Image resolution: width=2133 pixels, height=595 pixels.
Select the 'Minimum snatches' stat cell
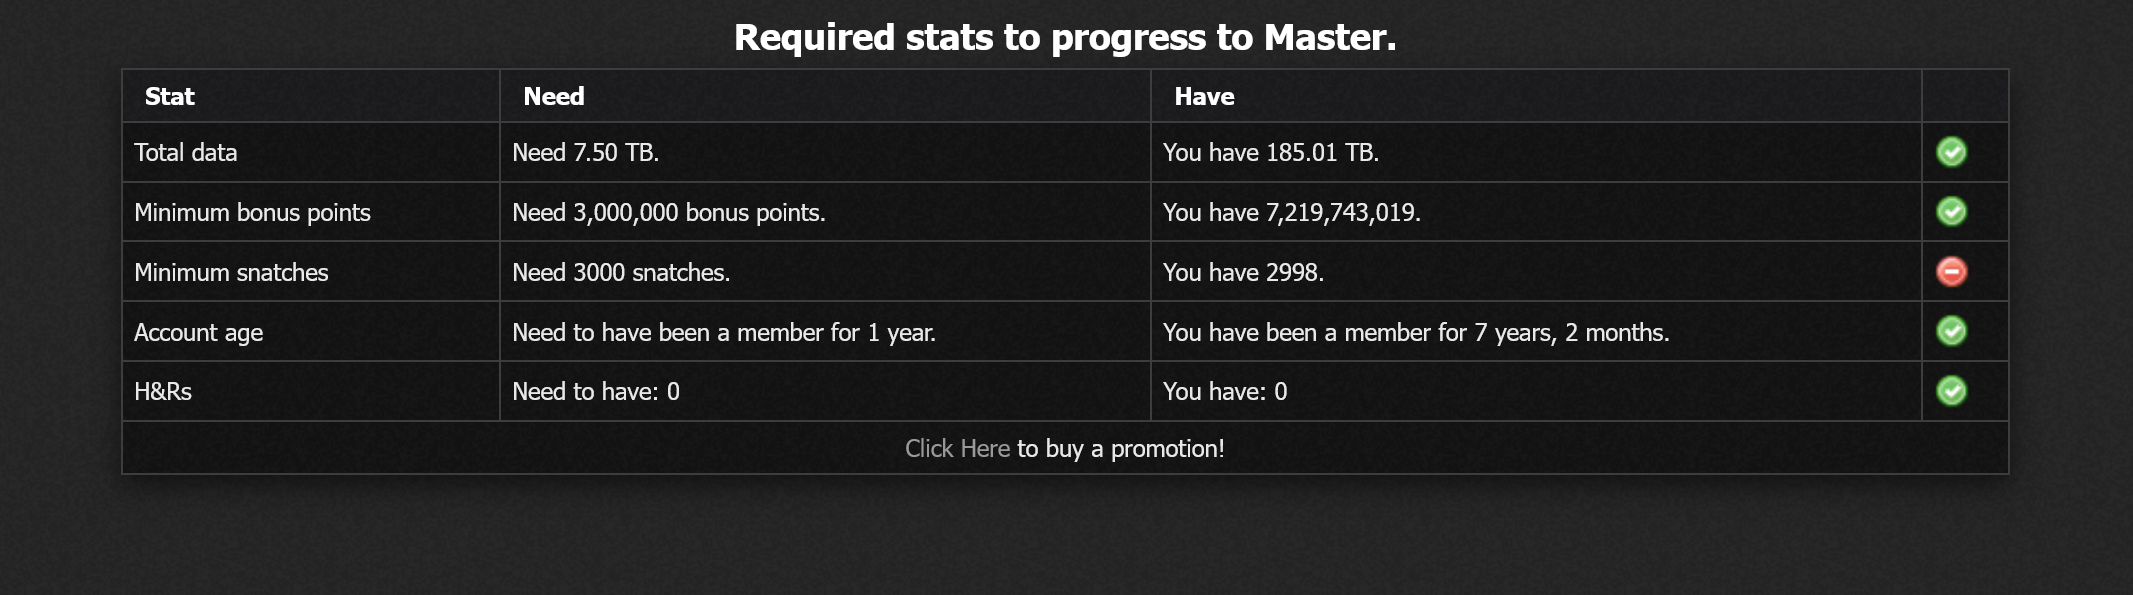tap(231, 273)
